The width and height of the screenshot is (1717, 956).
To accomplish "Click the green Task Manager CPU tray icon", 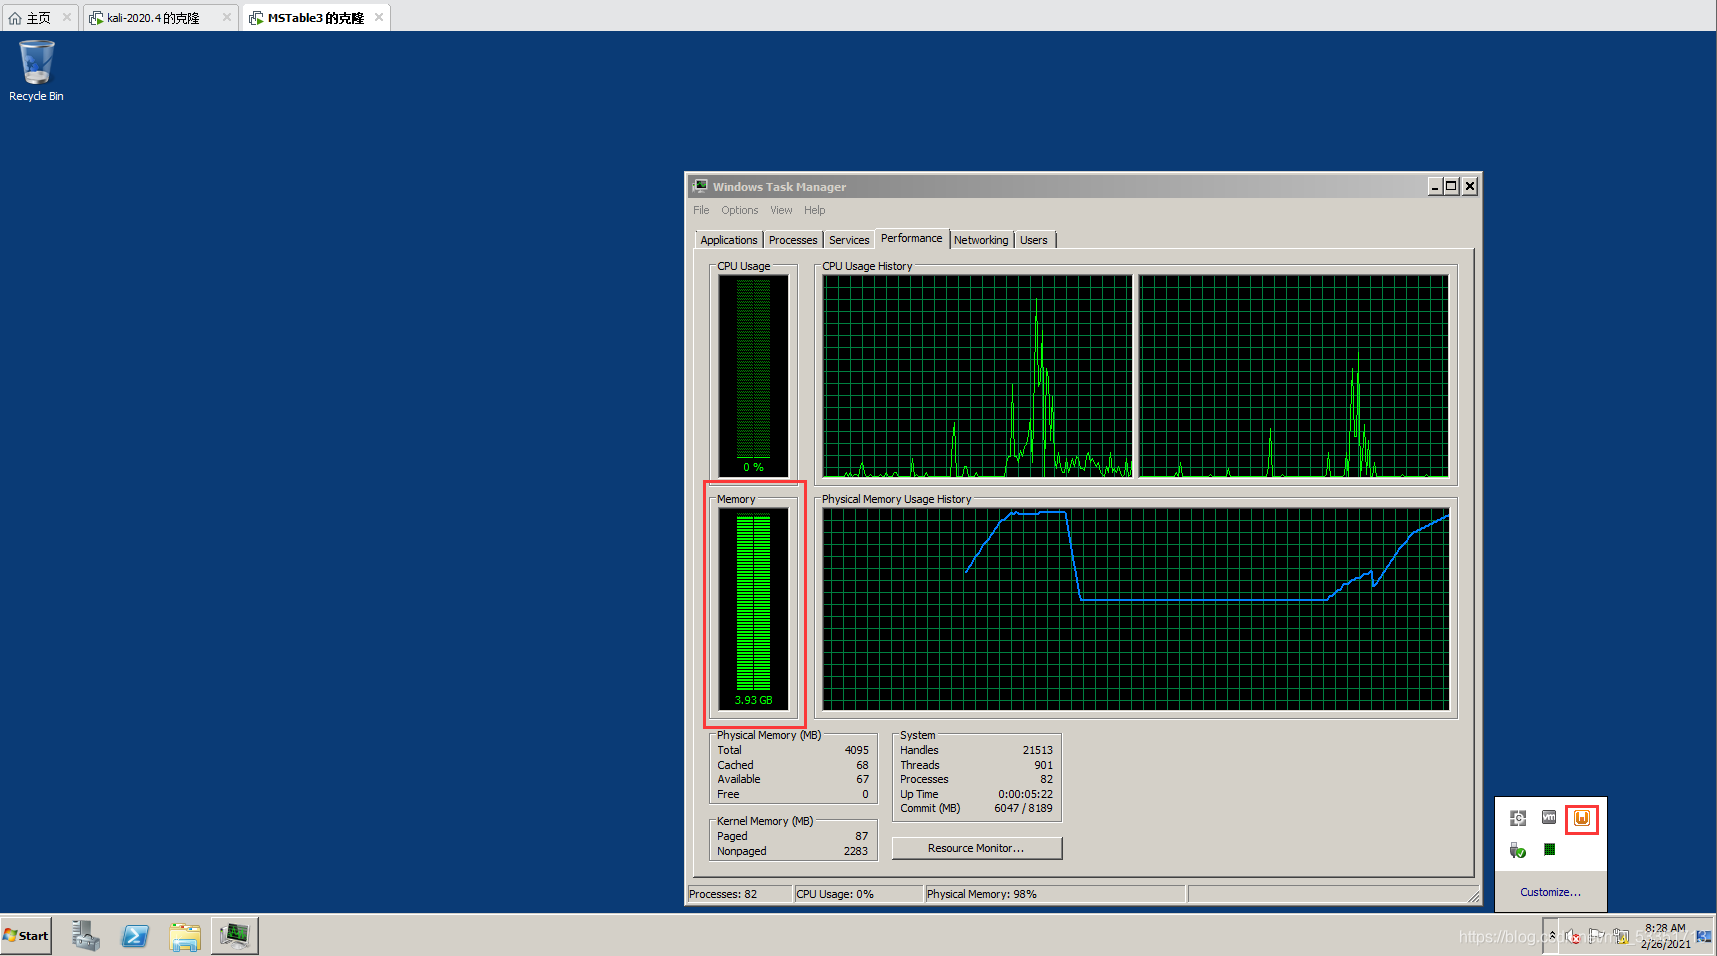I will [x=1549, y=849].
